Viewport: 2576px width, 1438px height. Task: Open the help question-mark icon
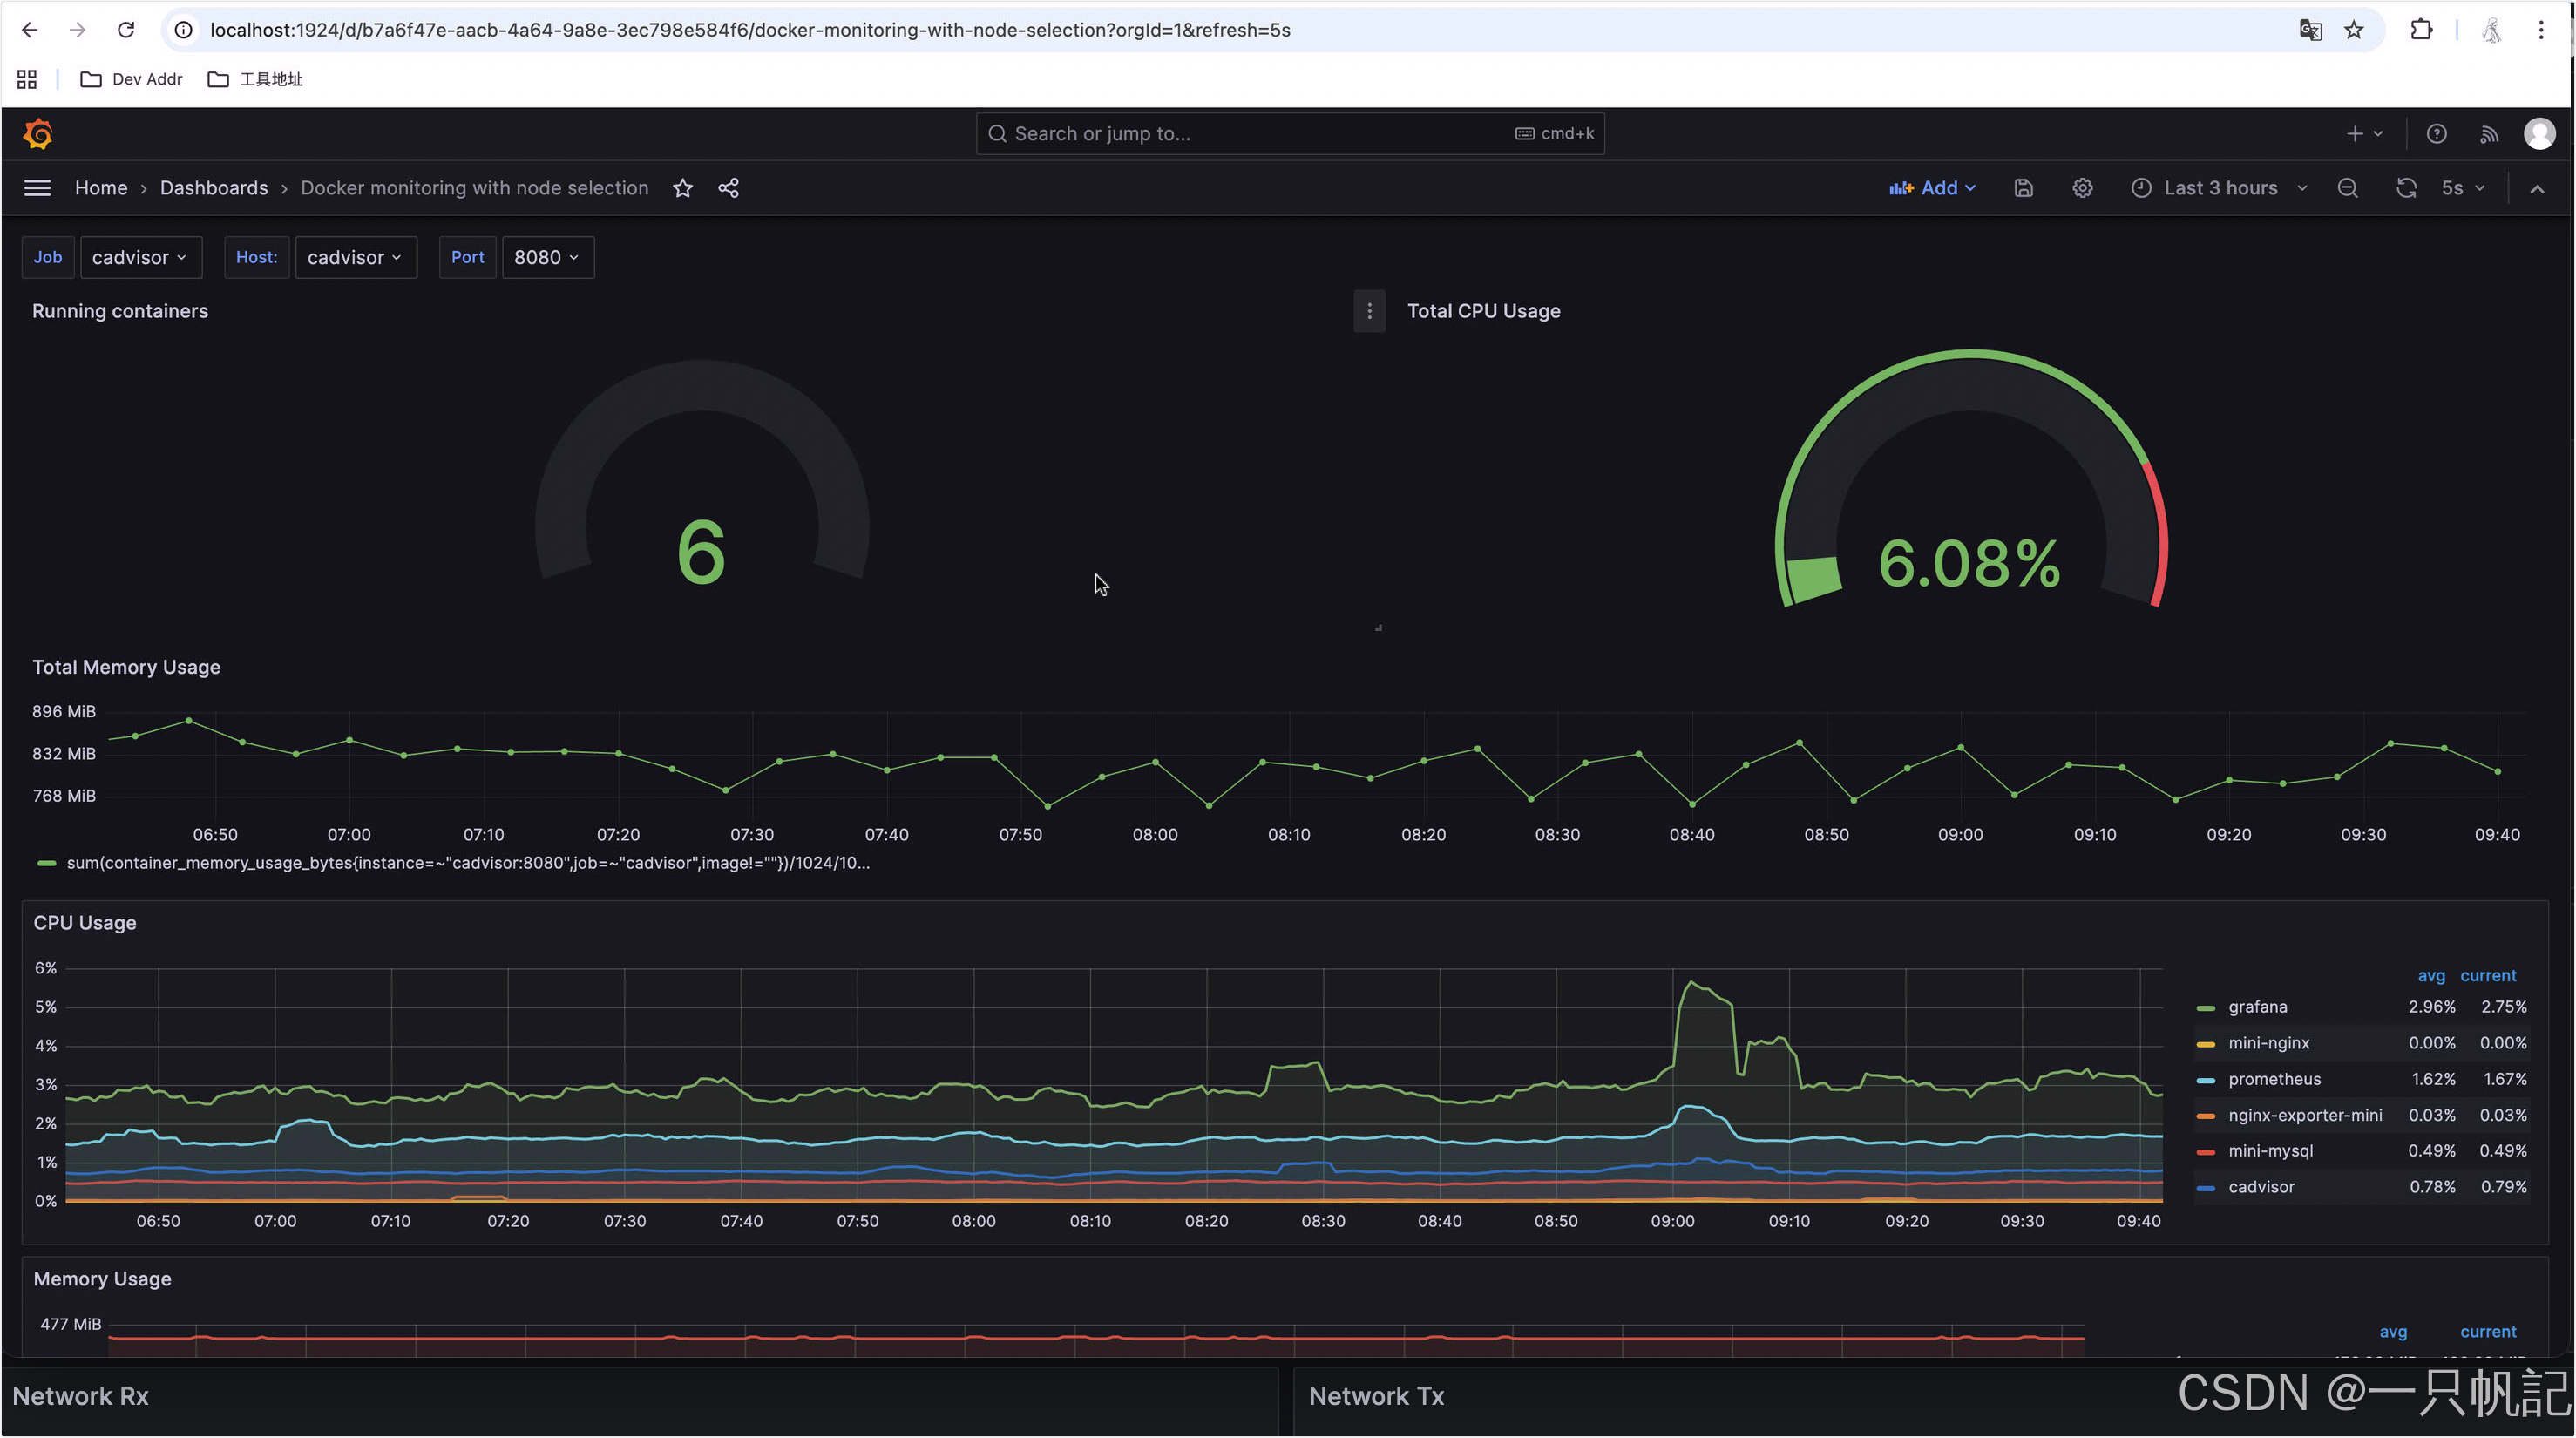(x=2436, y=134)
